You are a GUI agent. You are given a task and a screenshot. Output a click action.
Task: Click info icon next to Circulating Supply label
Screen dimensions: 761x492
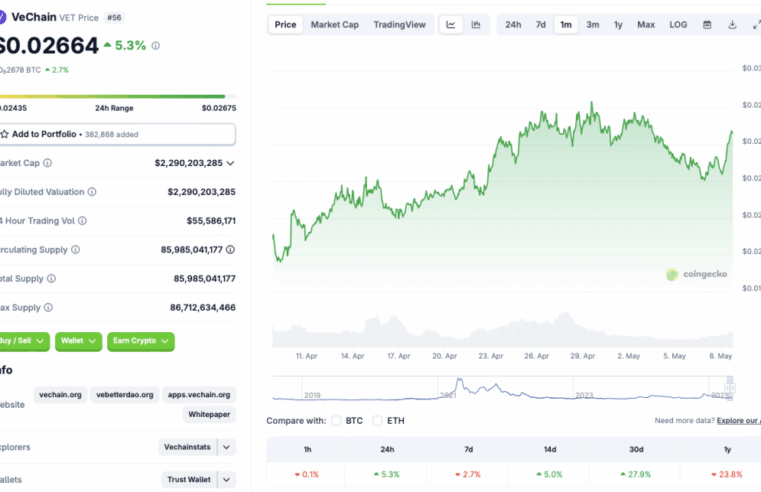75,249
